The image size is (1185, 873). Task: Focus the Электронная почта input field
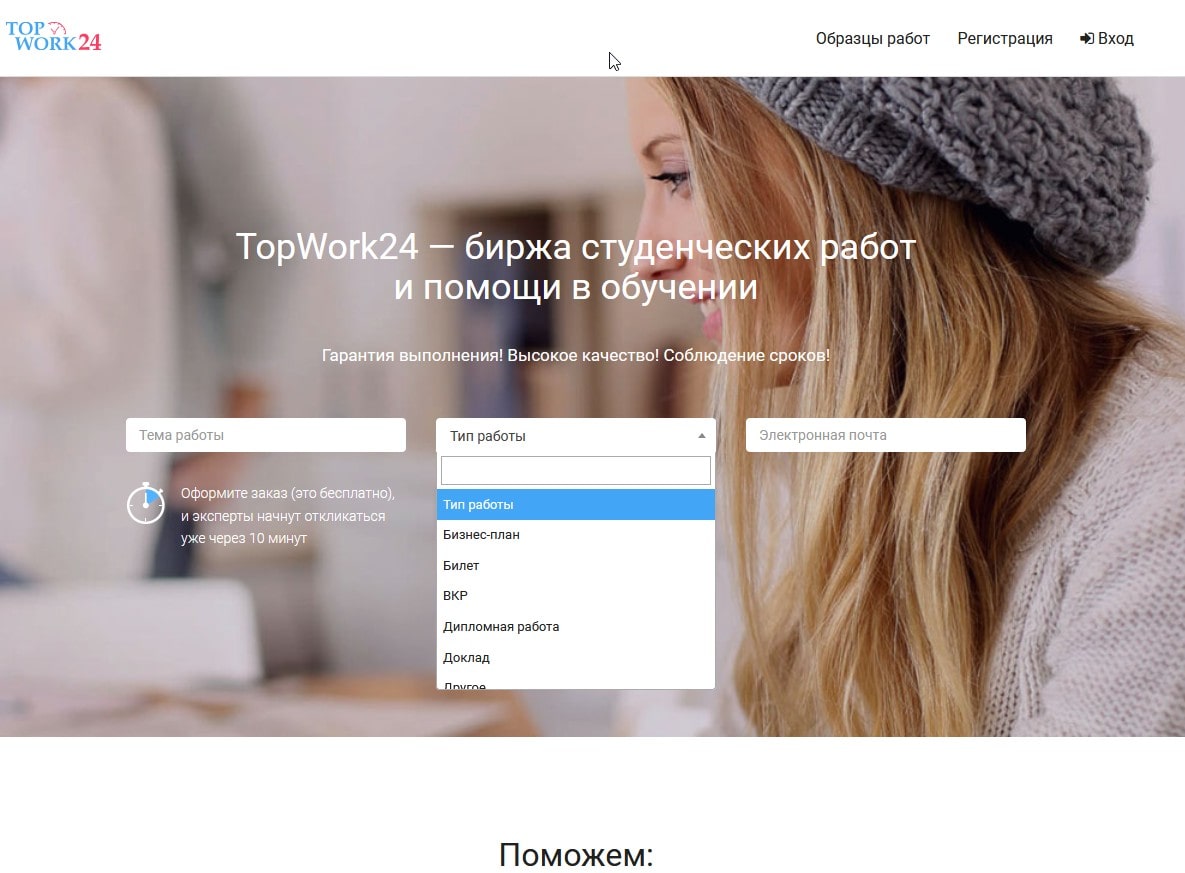point(886,435)
